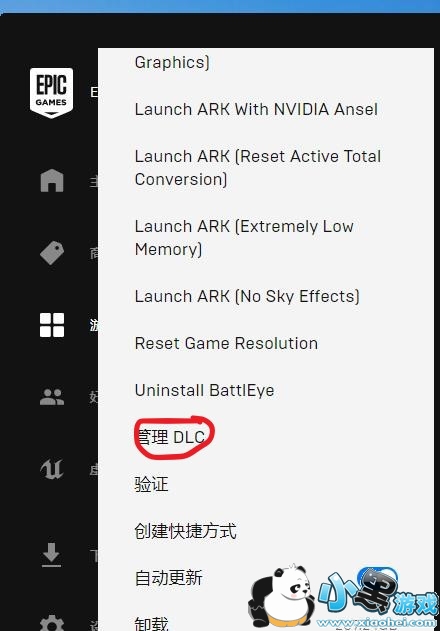This screenshot has height=631, width=440.
Task: Open Settings using the gear icon
Action: pos(52,623)
